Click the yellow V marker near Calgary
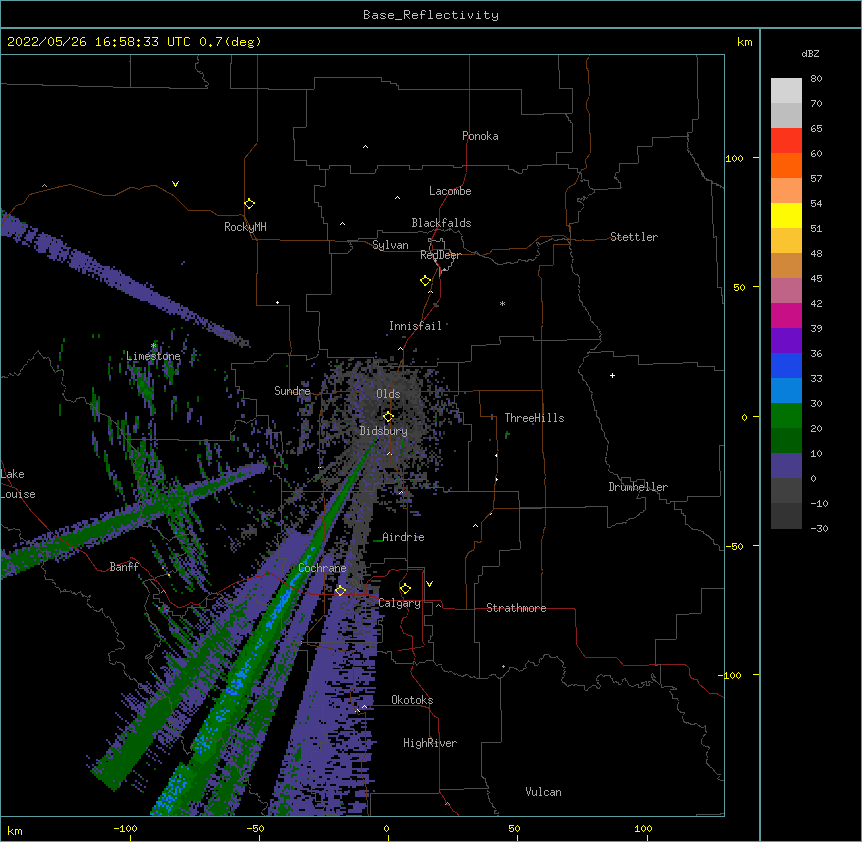Screen dimensions: 862x842 (429, 584)
